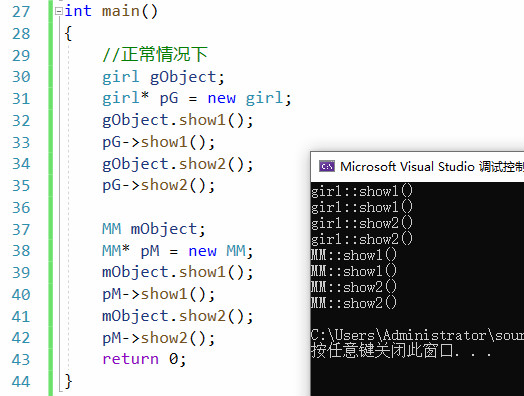The height and width of the screenshot is (396, 524).
Task: Click the 'return' keyword on line 43
Action: click(x=130, y=359)
